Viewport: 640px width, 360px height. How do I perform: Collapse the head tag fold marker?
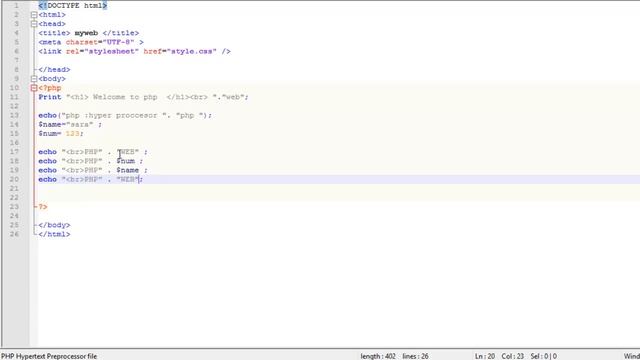tap(34, 24)
